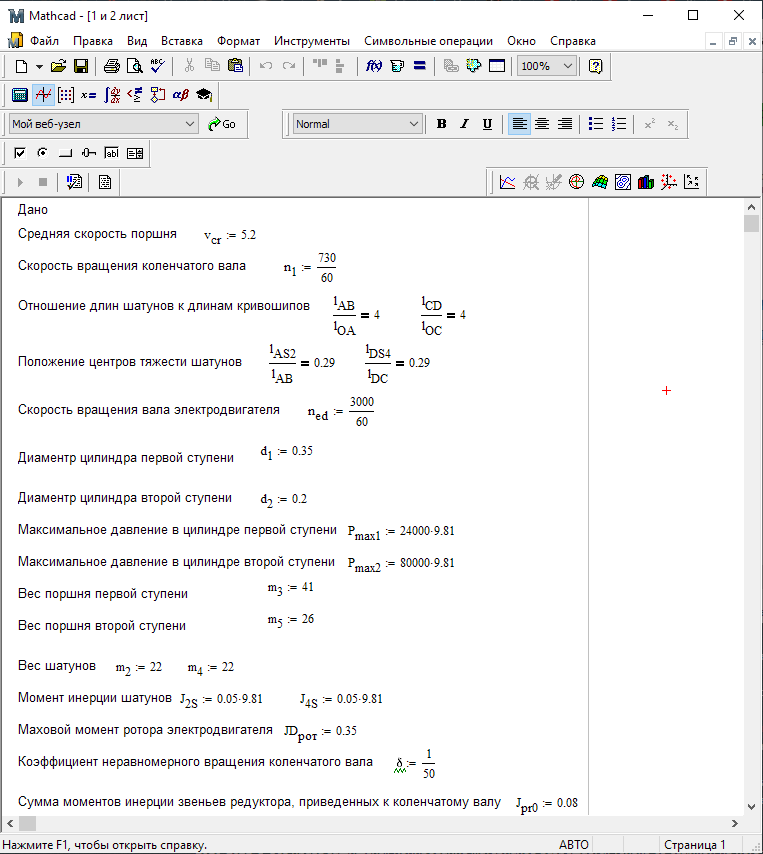Expand the 'Мой веб-узел' address dropdown
Image resolution: width=763 pixels, height=854 pixels.
click(190, 124)
